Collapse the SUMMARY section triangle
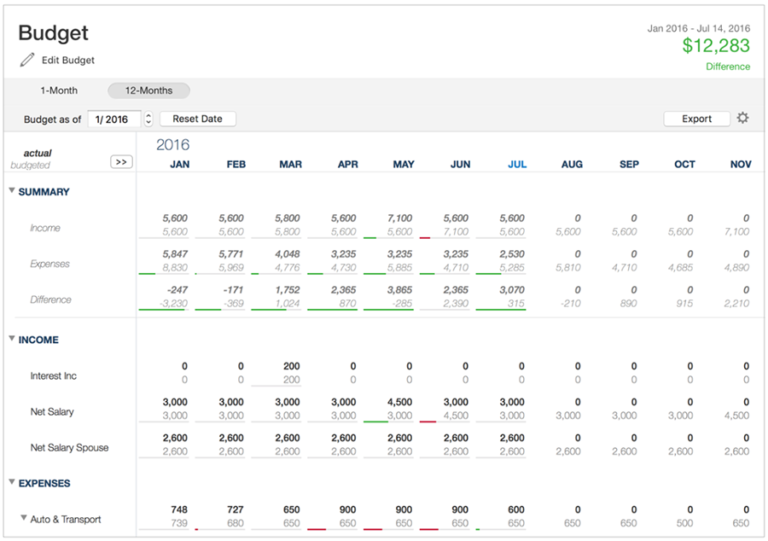768x541 pixels. point(12,190)
